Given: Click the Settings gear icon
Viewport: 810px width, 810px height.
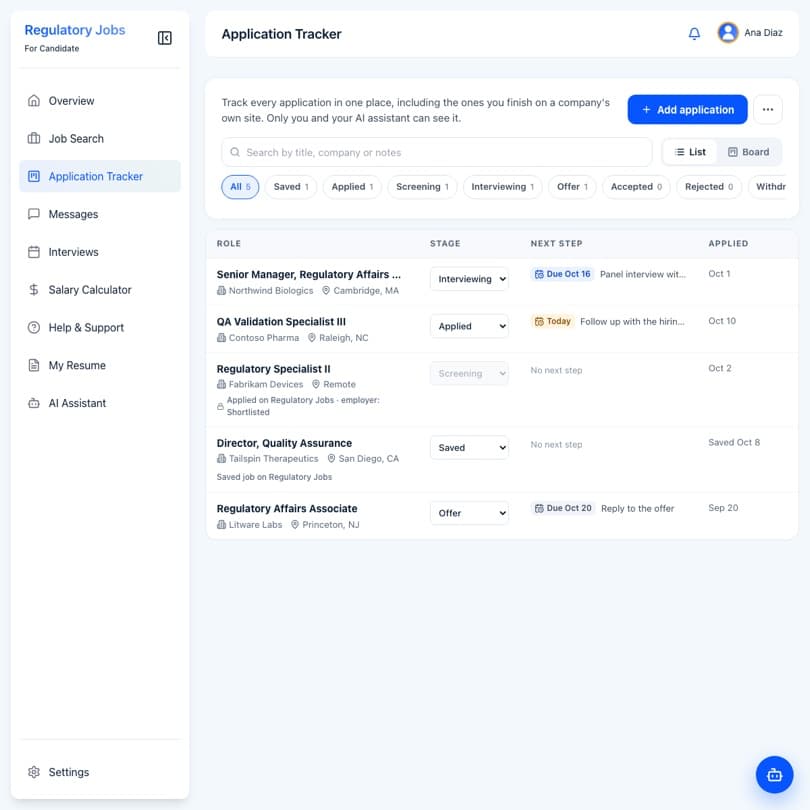Looking at the screenshot, I should point(34,772).
